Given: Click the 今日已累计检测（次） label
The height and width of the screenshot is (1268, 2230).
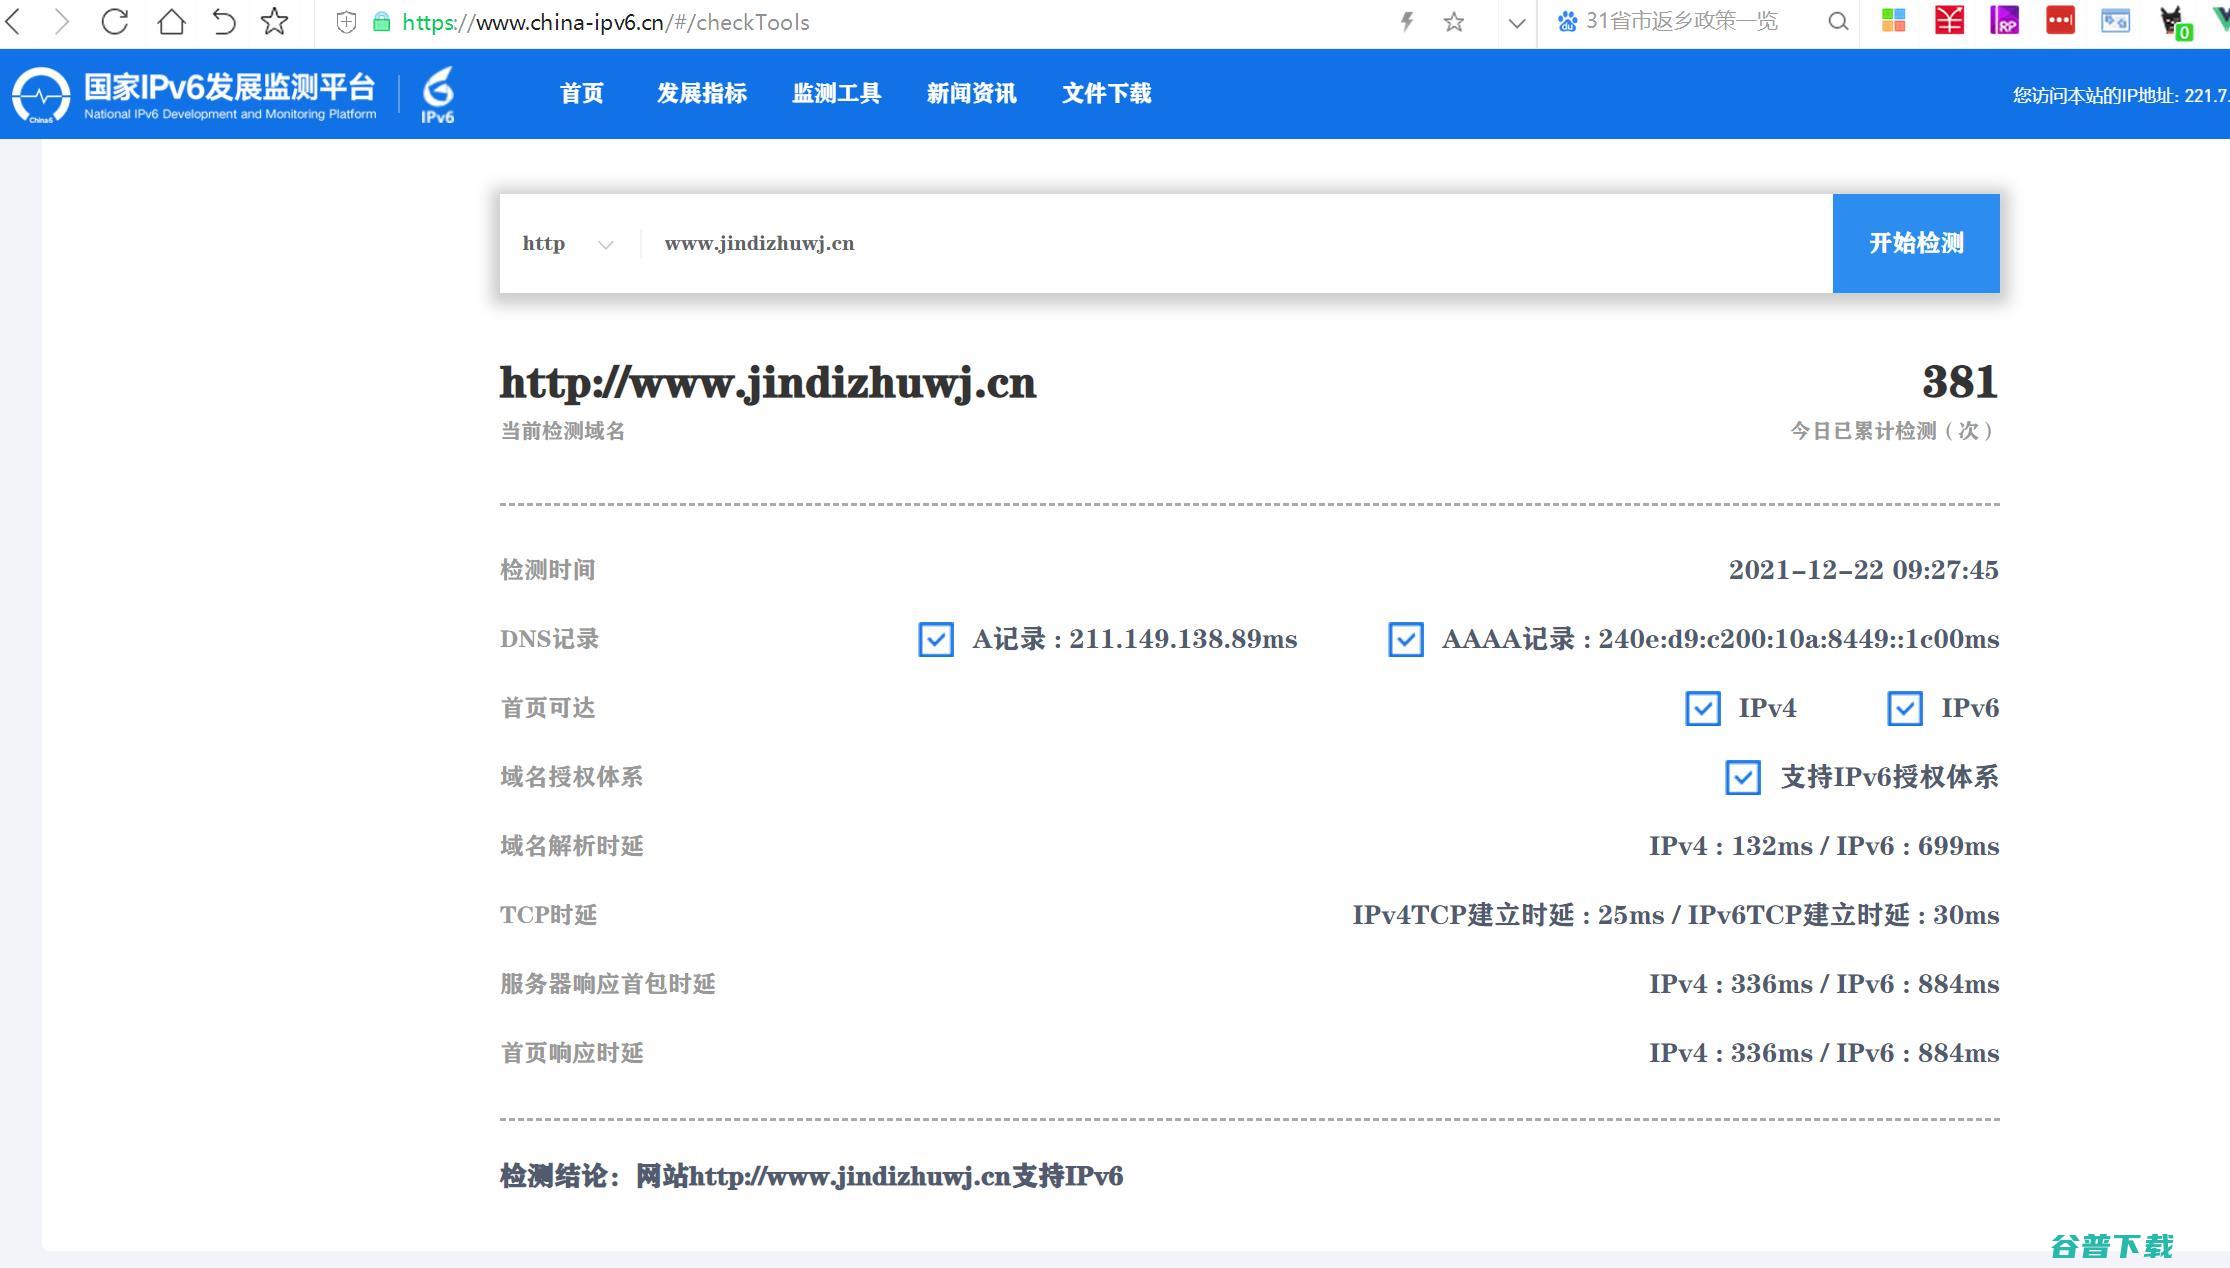Looking at the screenshot, I should click(x=1894, y=431).
